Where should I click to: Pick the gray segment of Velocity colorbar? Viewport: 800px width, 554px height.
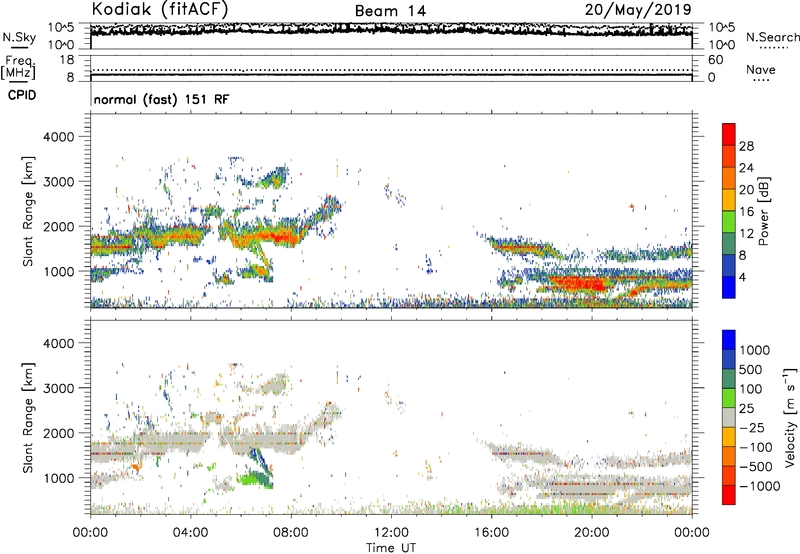(729, 417)
